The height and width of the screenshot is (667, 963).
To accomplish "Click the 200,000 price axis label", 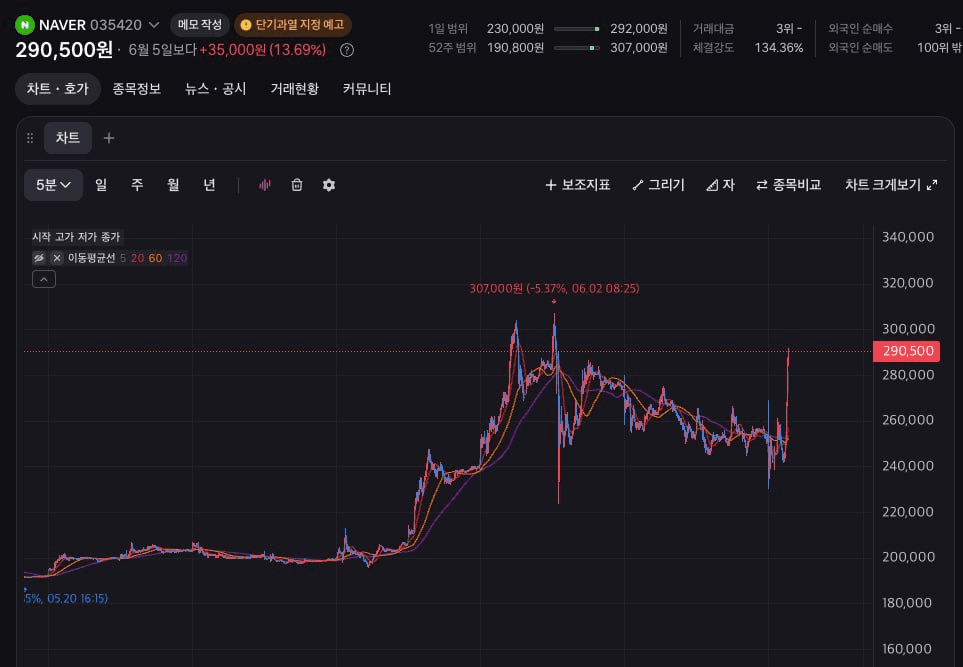I will click(908, 557).
